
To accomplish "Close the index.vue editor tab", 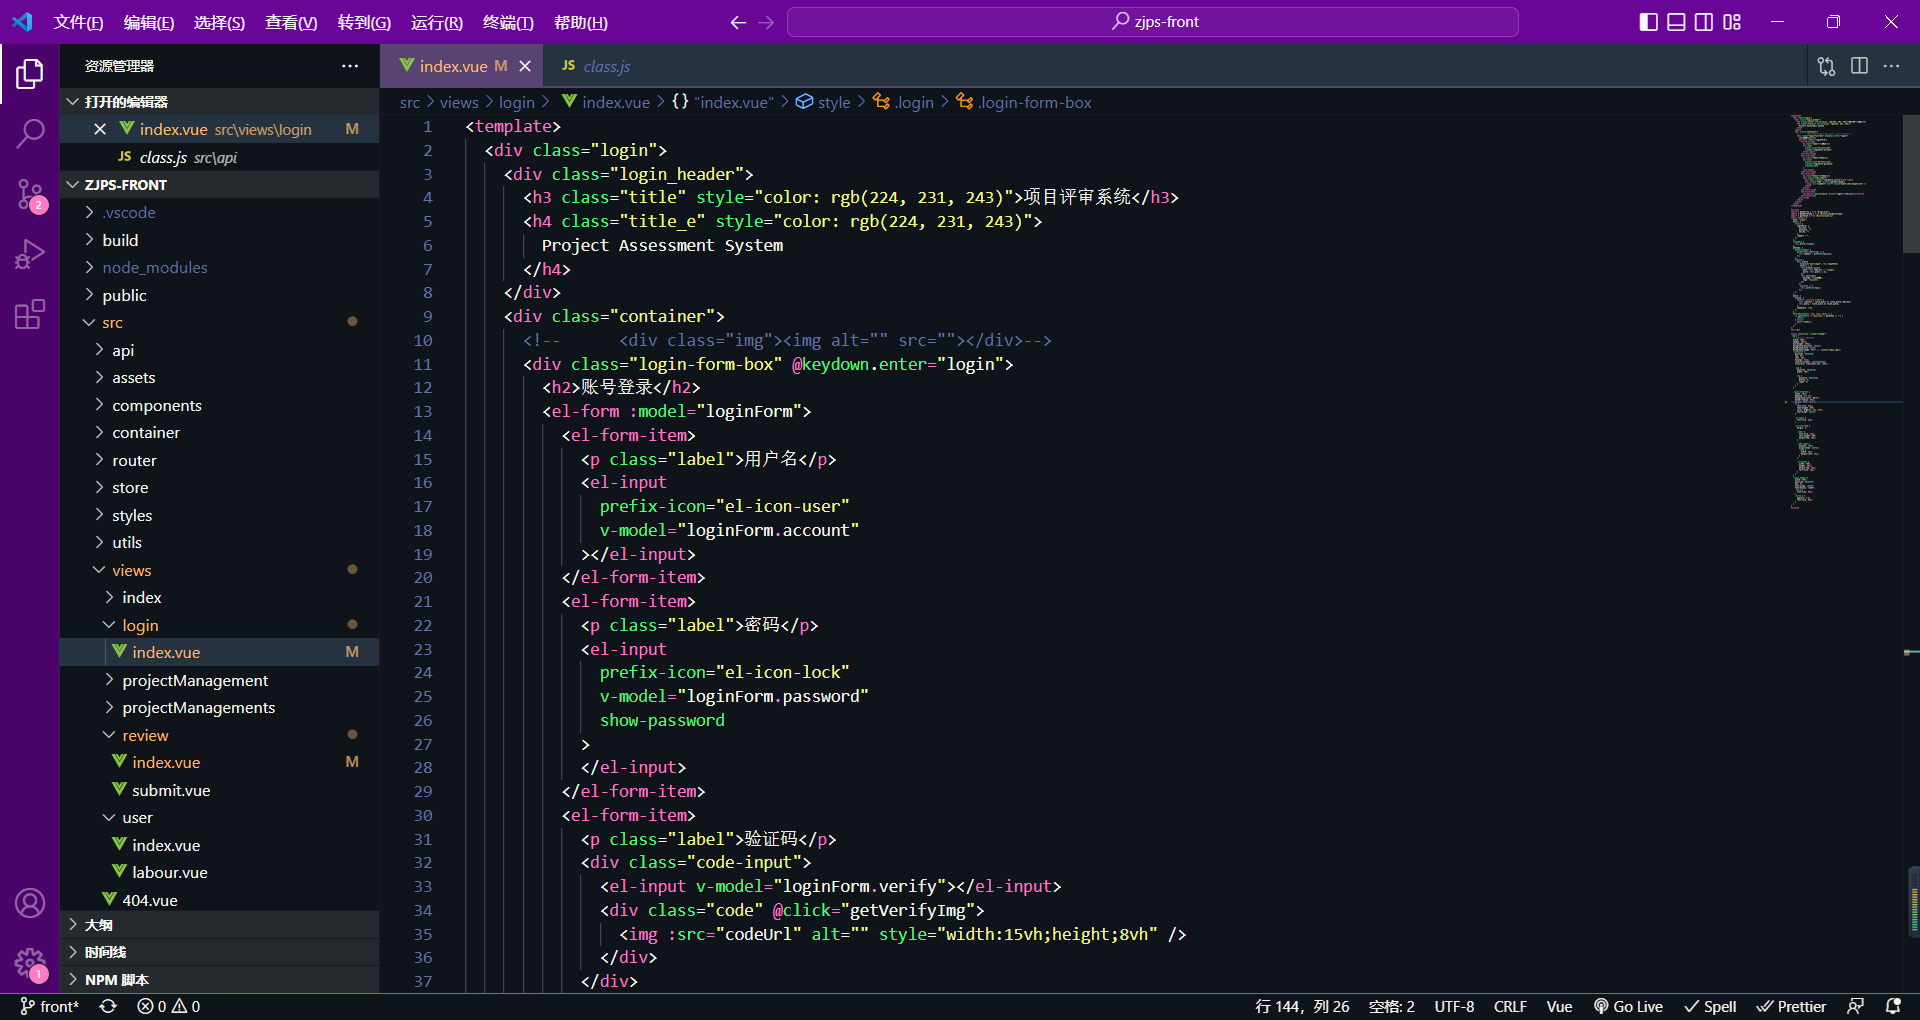I will [x=525, y=66].
